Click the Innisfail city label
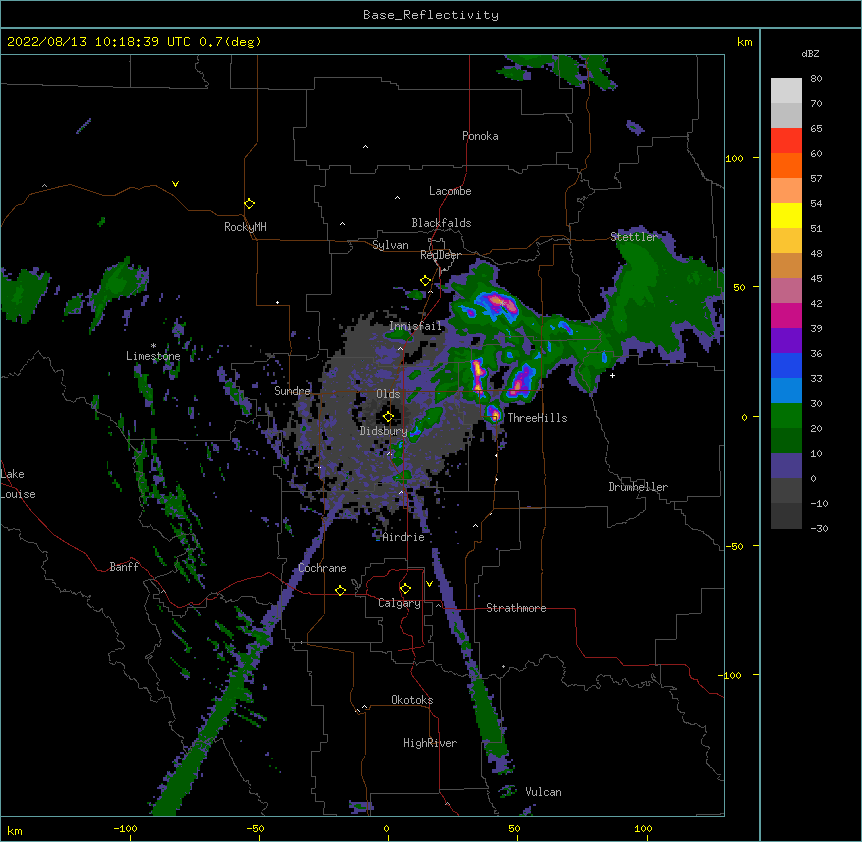The height and width of the screenshot is (842, 862). [x=415, y=326]
